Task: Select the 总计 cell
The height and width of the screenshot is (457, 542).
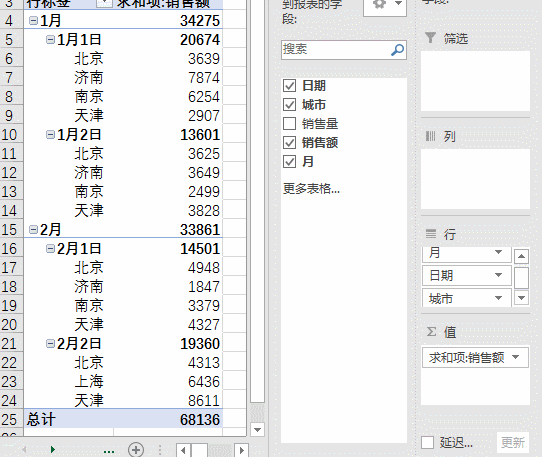Action: click(68, 420)
